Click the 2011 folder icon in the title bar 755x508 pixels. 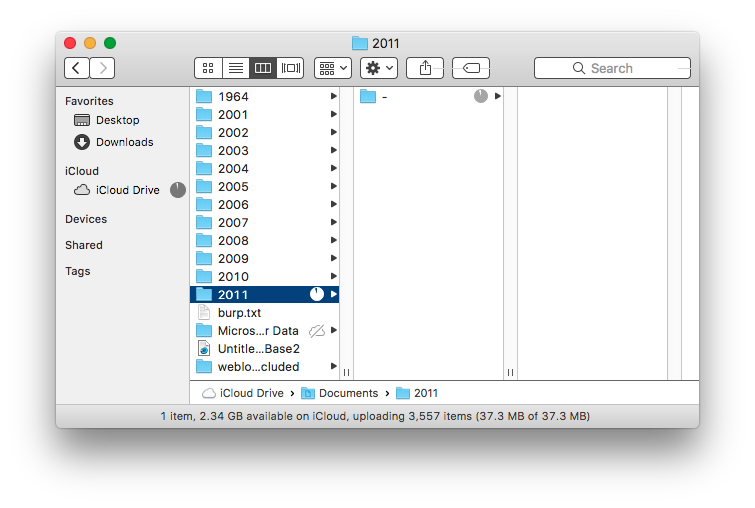pos(360,43)
